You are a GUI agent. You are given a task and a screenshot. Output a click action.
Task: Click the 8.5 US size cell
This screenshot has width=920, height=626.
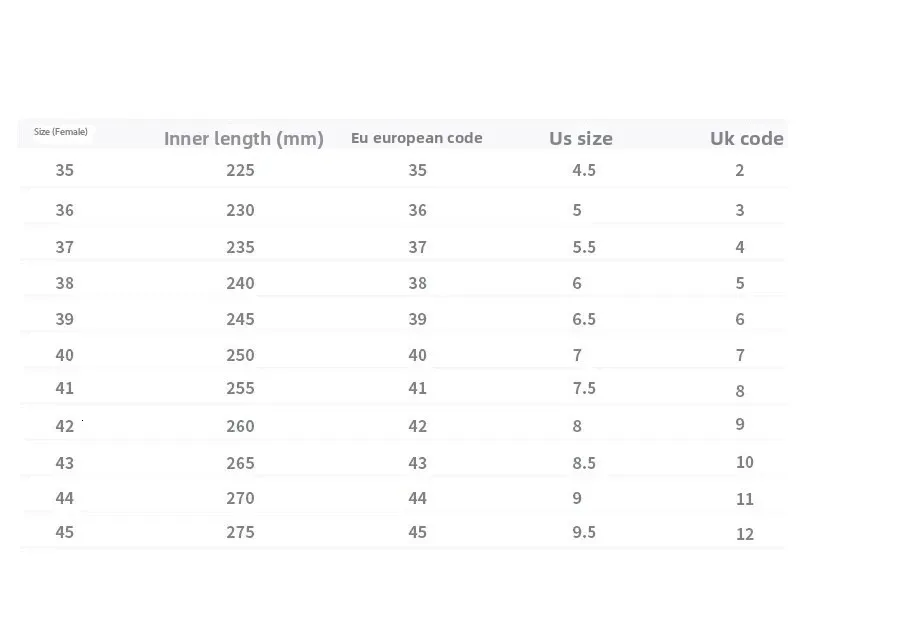pyautogui.click(x=584, y=463)
